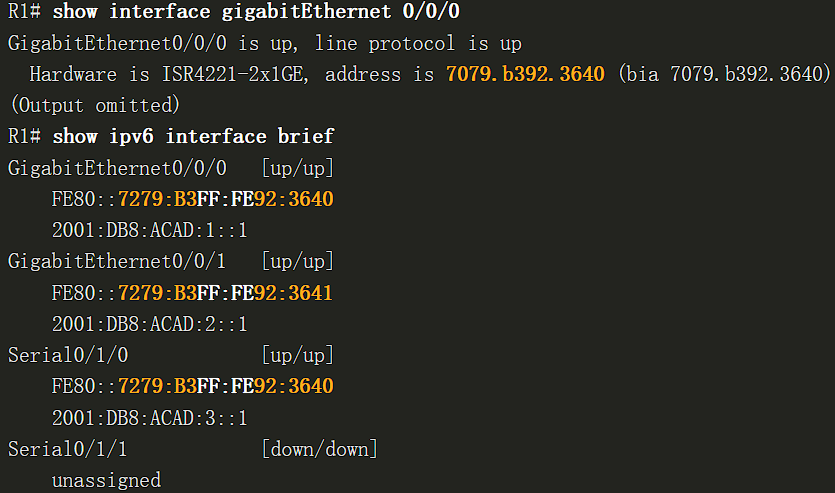835x493 pixels.
Task: Click the link-local address under Serial0/1/0
Action: (192, 386)
